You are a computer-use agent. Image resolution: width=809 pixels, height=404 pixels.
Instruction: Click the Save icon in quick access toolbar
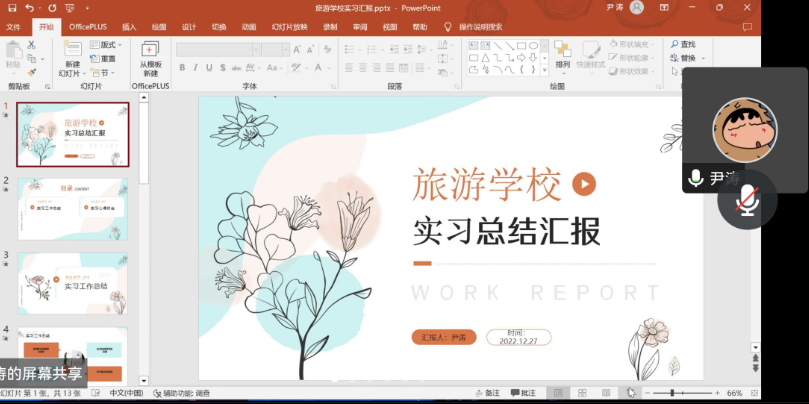click(11, 8)
